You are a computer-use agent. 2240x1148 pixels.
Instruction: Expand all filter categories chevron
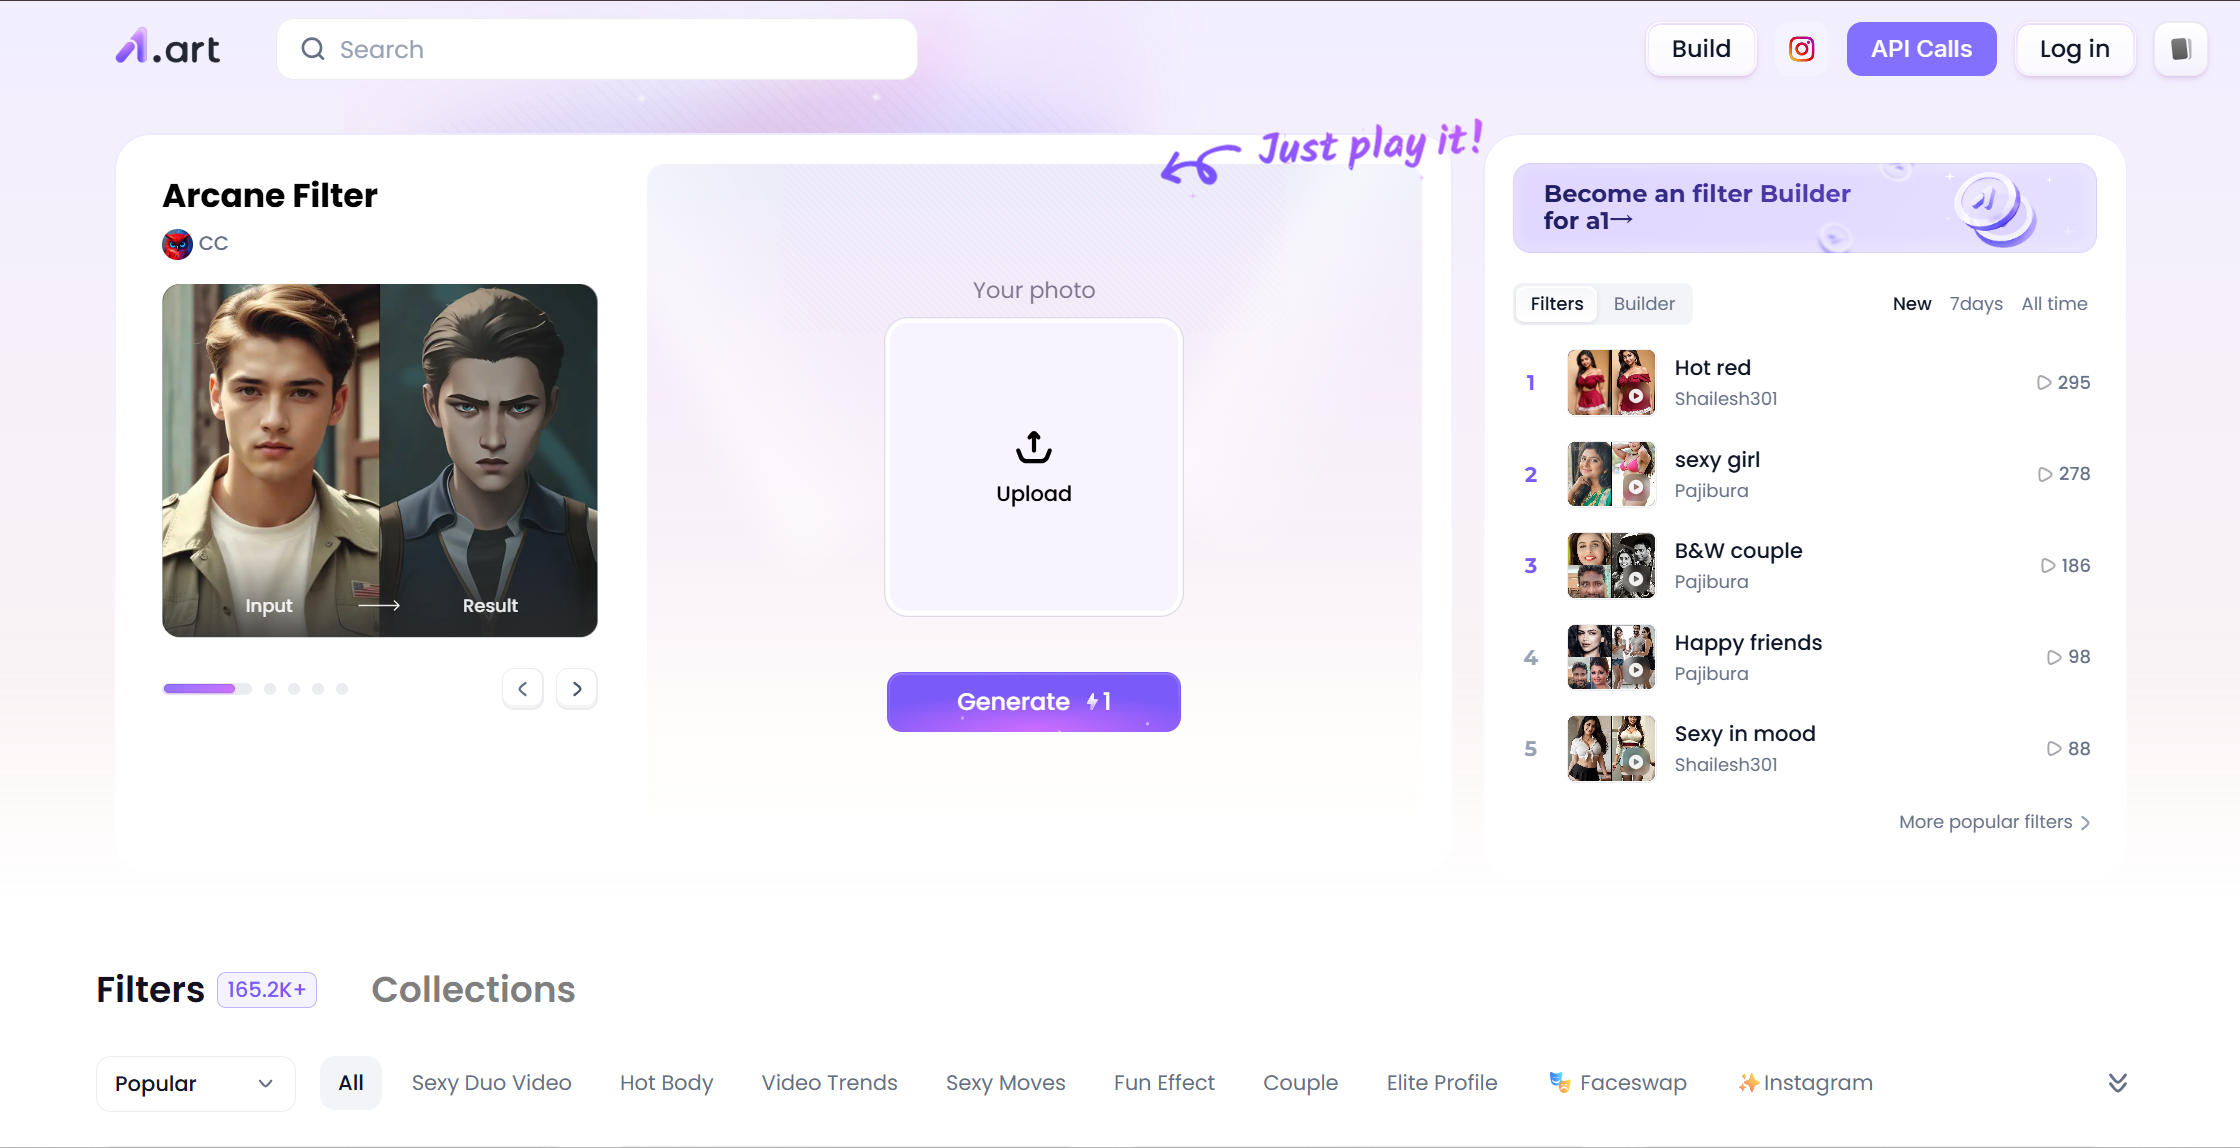2117,1083
